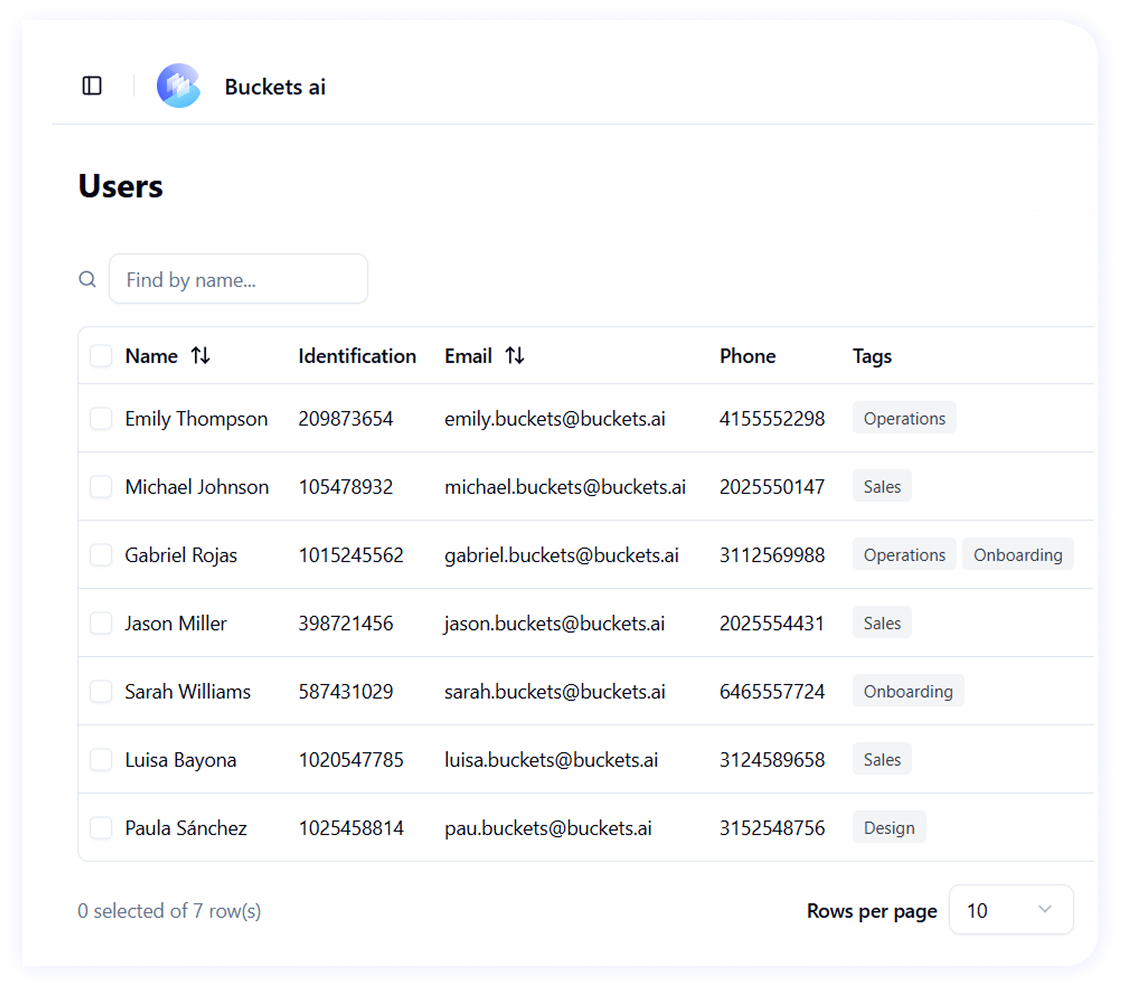This screenshot has width=1122, height=990.
Task: Check Emily Thompson's row checkbox
Action: click(x=101, y=419)
